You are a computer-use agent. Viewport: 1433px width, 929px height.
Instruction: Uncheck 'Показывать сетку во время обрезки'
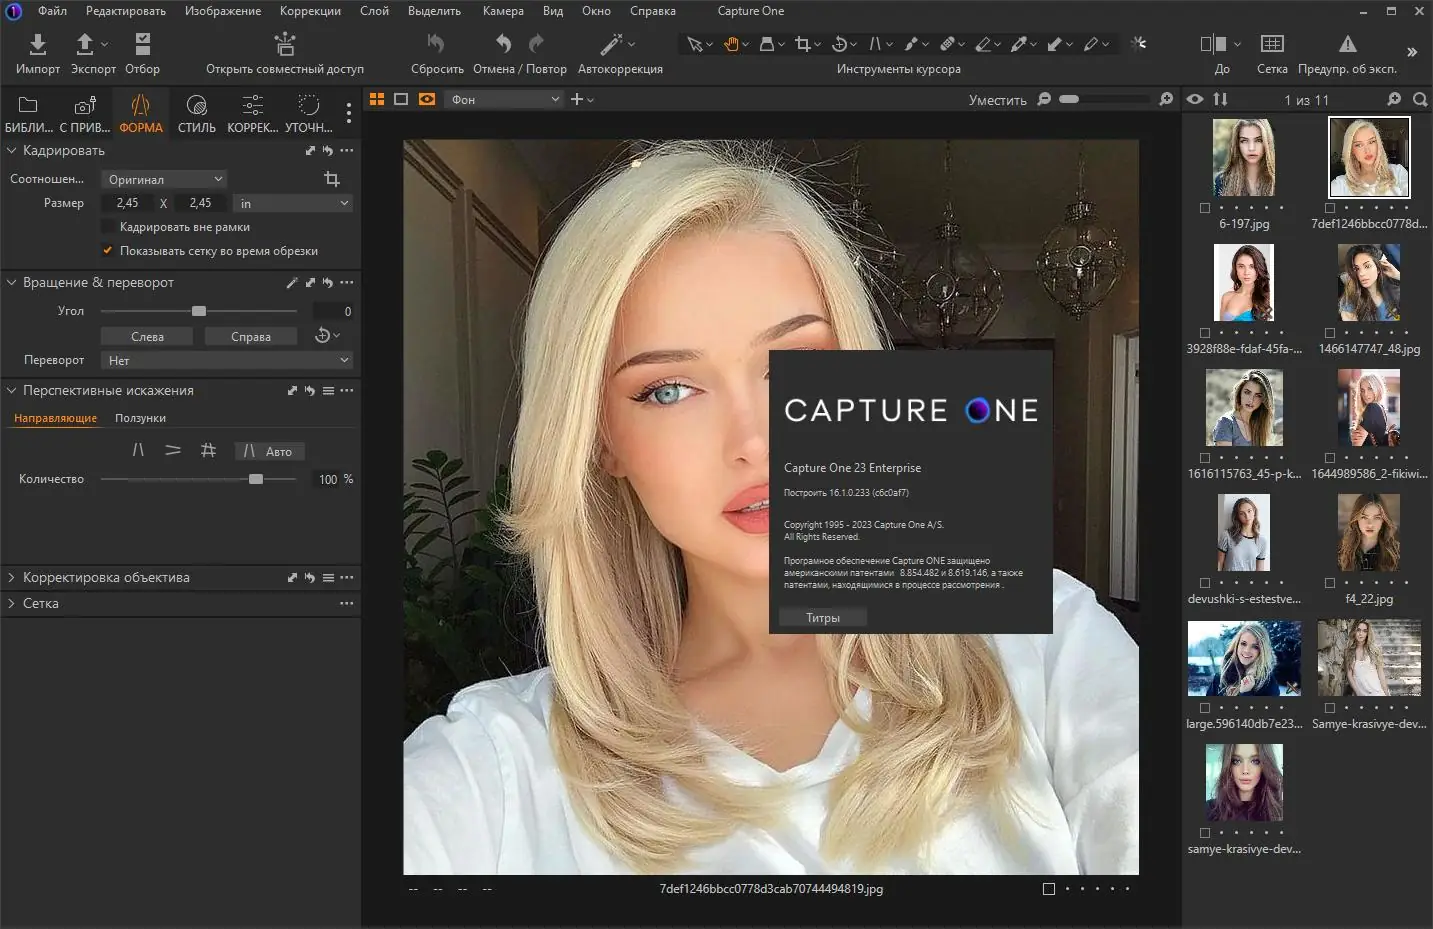click(x=108, y=250)
